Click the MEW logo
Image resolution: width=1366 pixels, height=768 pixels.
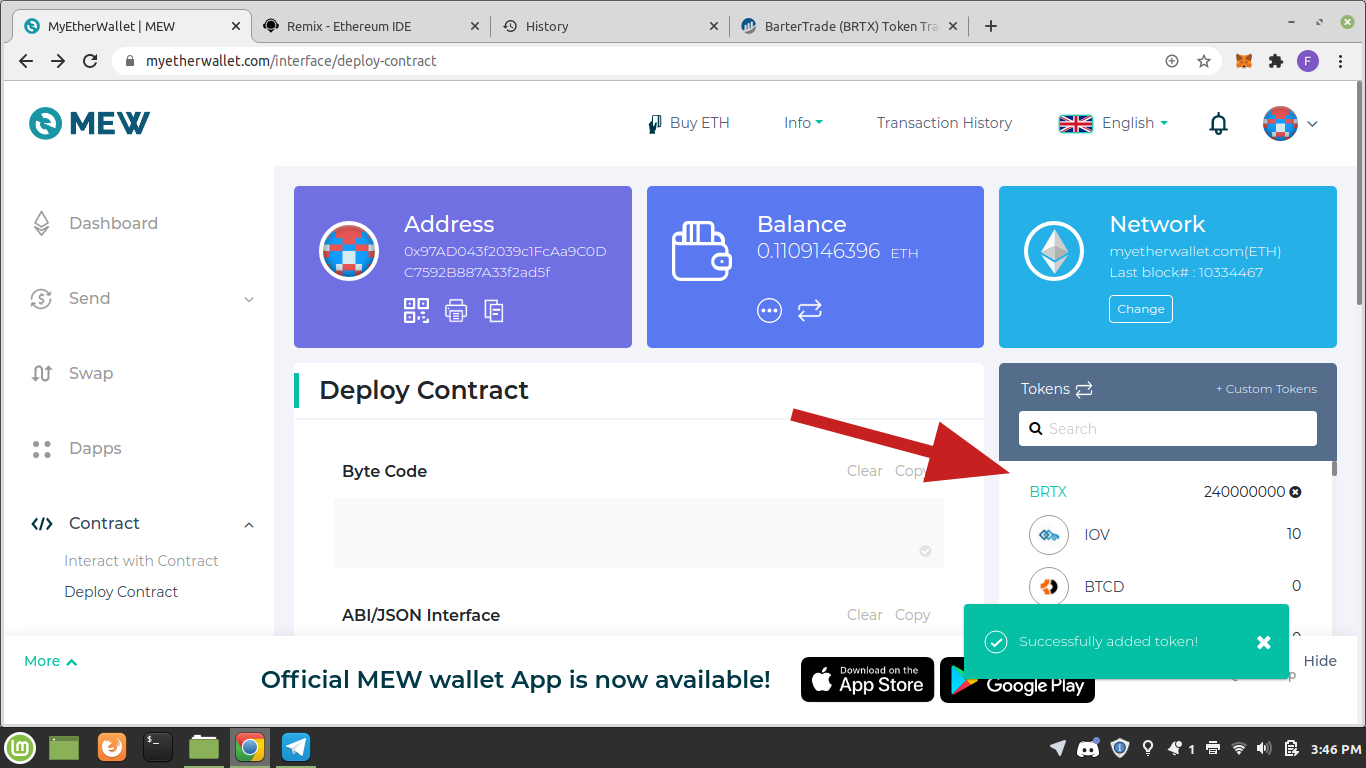pos(90,123)
